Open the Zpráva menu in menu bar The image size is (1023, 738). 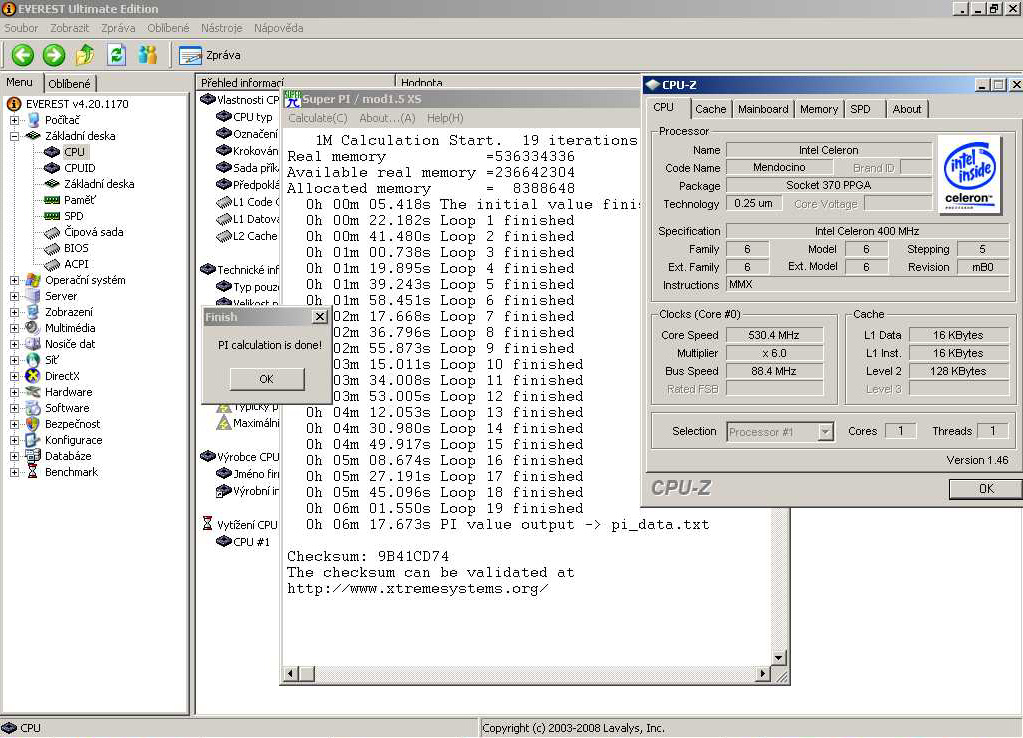(x=118, y=28)
